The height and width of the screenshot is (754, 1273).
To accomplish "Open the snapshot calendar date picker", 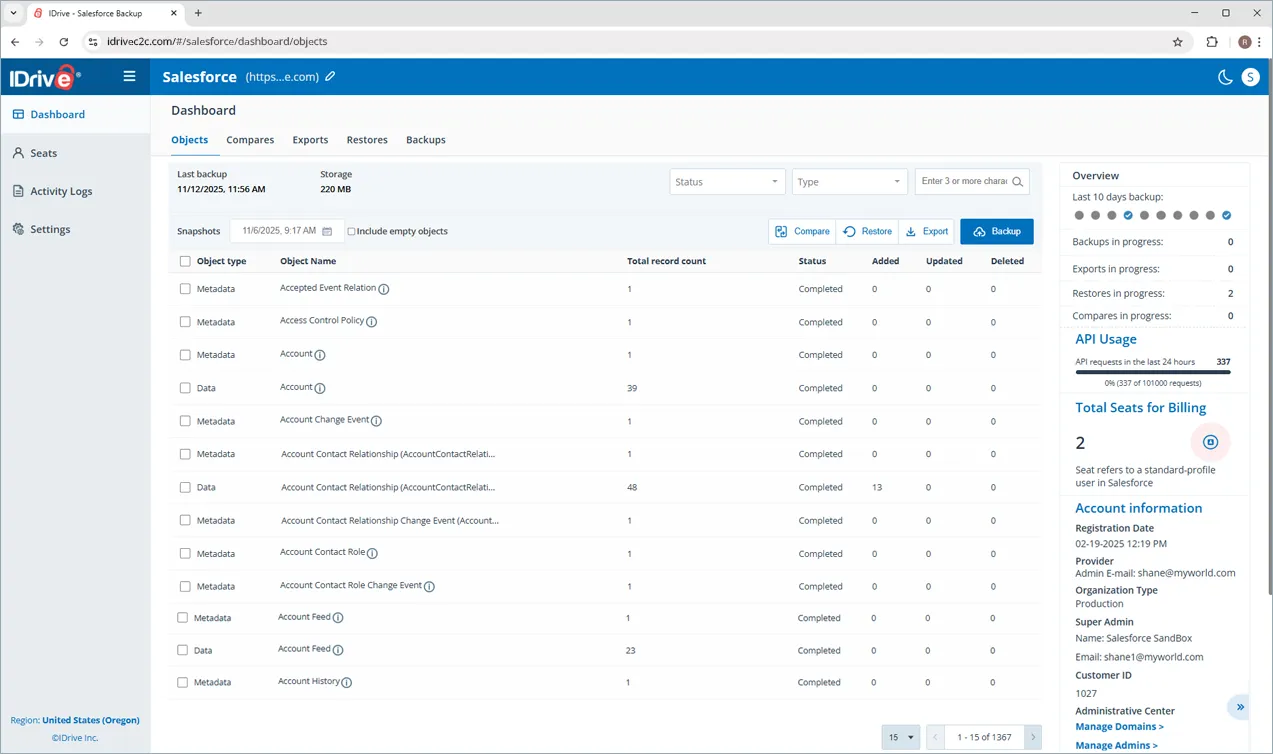I will [327, 232].
